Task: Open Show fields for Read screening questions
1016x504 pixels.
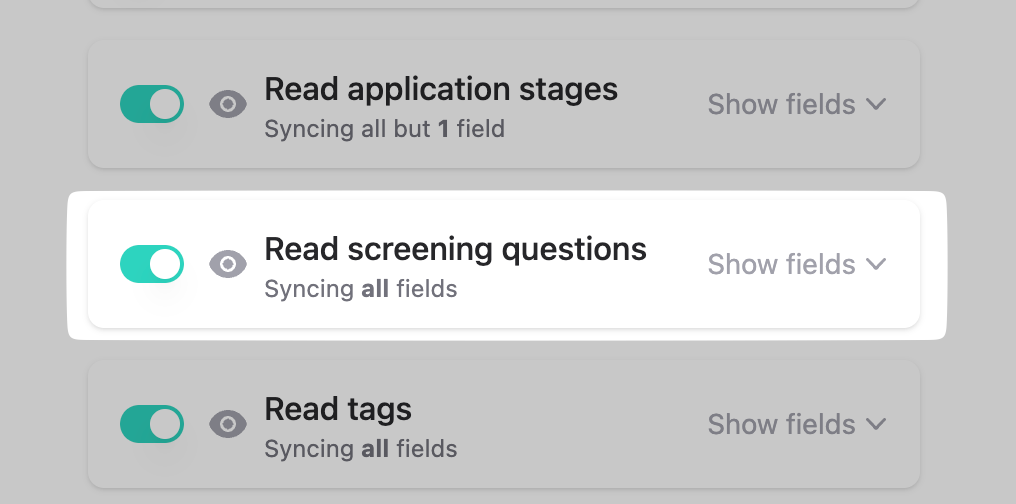Action: (x=796, y=264)
